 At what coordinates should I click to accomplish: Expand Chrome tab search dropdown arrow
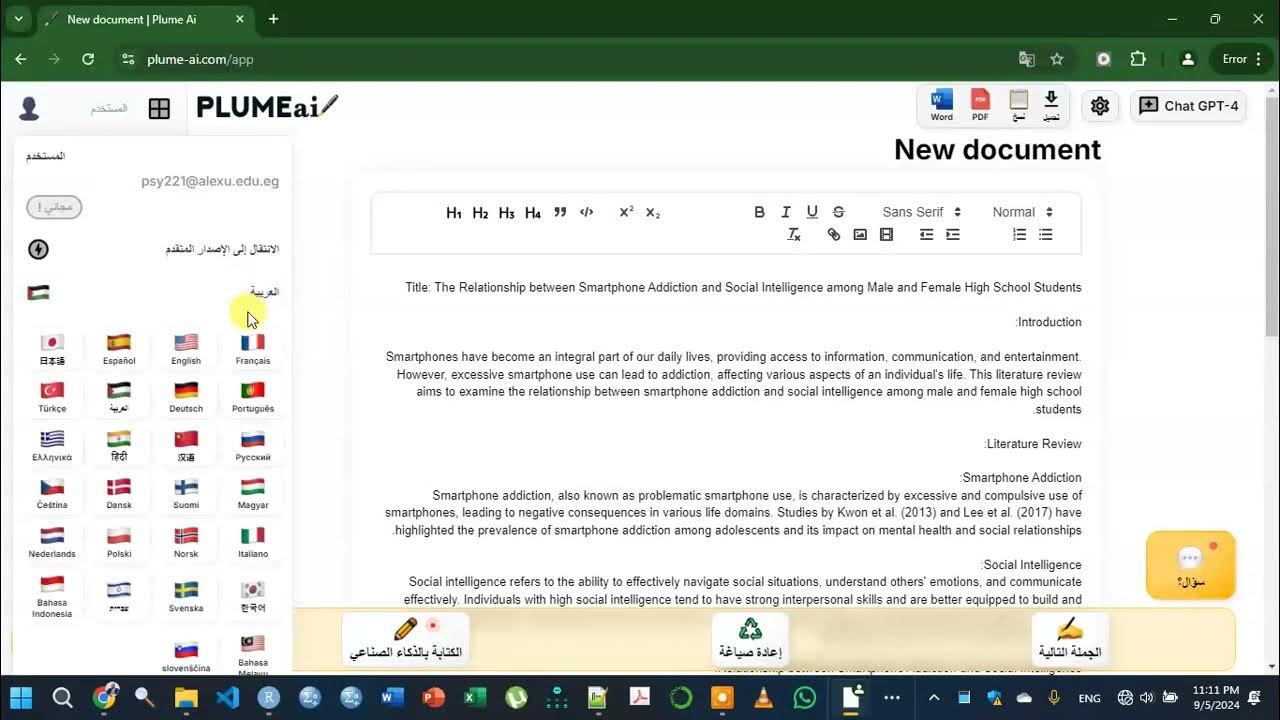(18, 19)
